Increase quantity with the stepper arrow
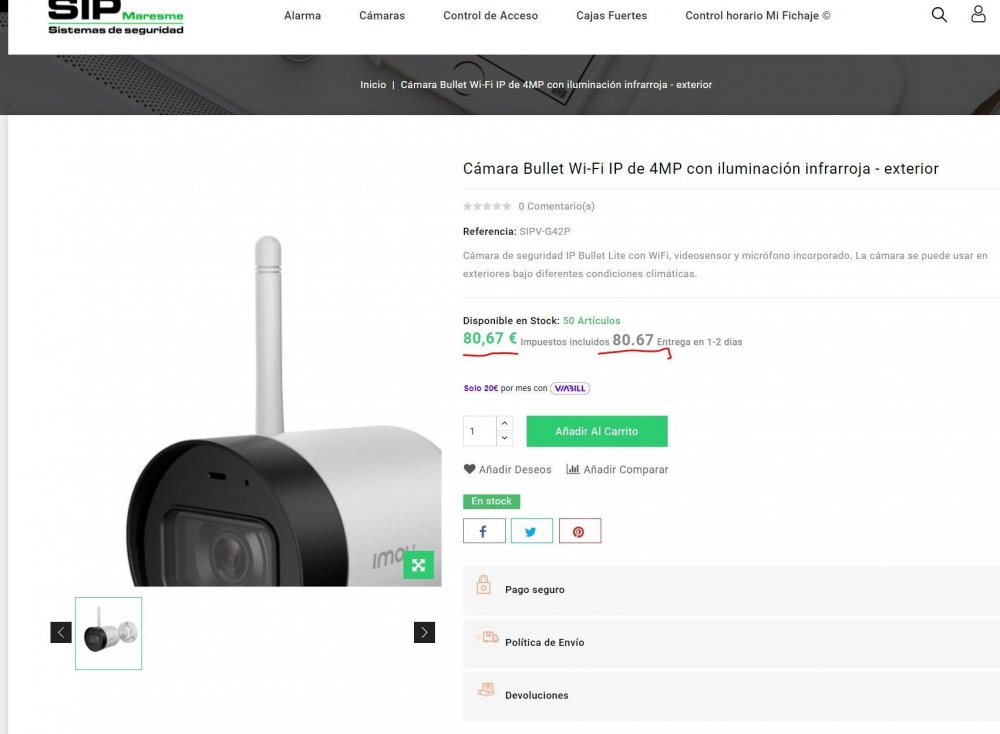 [x=504, y=424]
